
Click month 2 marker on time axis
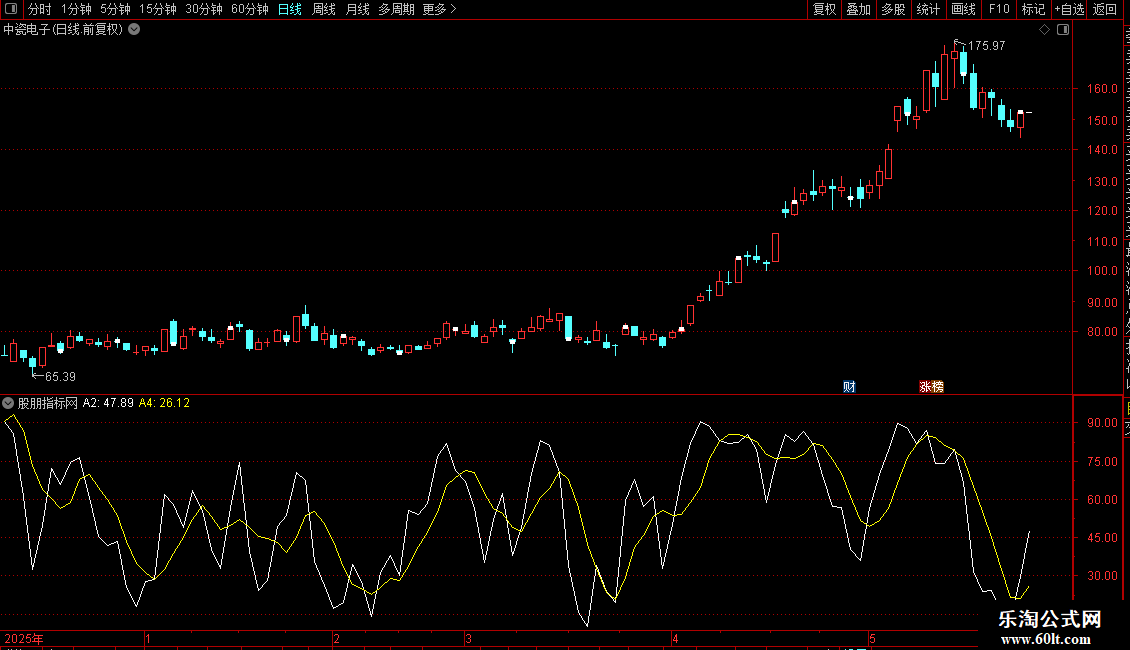tap(337, 638)
